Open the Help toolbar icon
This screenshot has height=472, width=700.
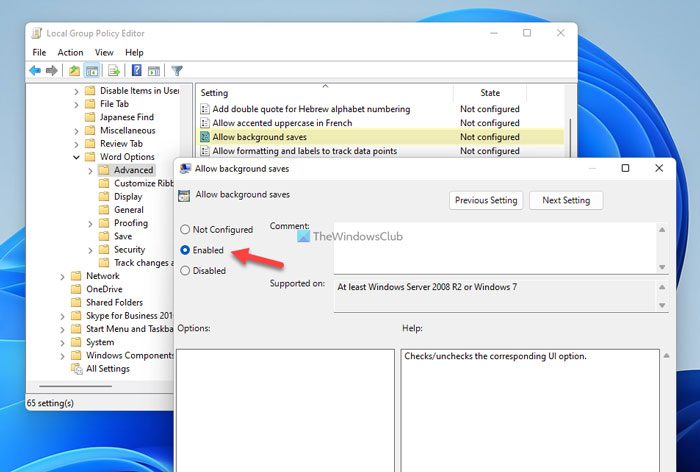coord(137,71)
